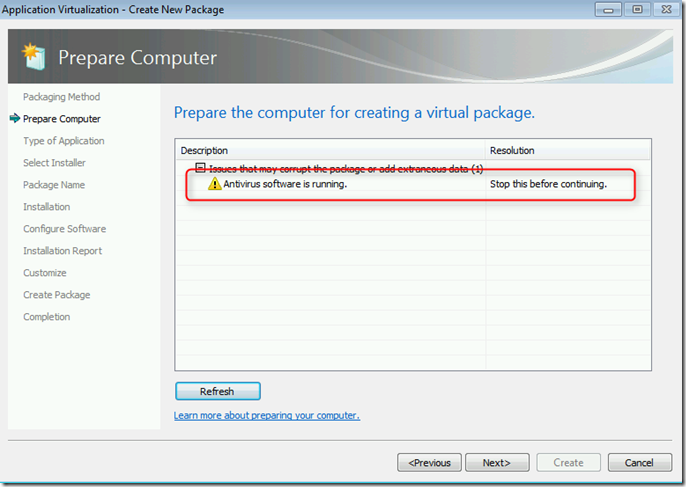
Task: Select the Type of Application step
Action: click(x=64, y=141)
